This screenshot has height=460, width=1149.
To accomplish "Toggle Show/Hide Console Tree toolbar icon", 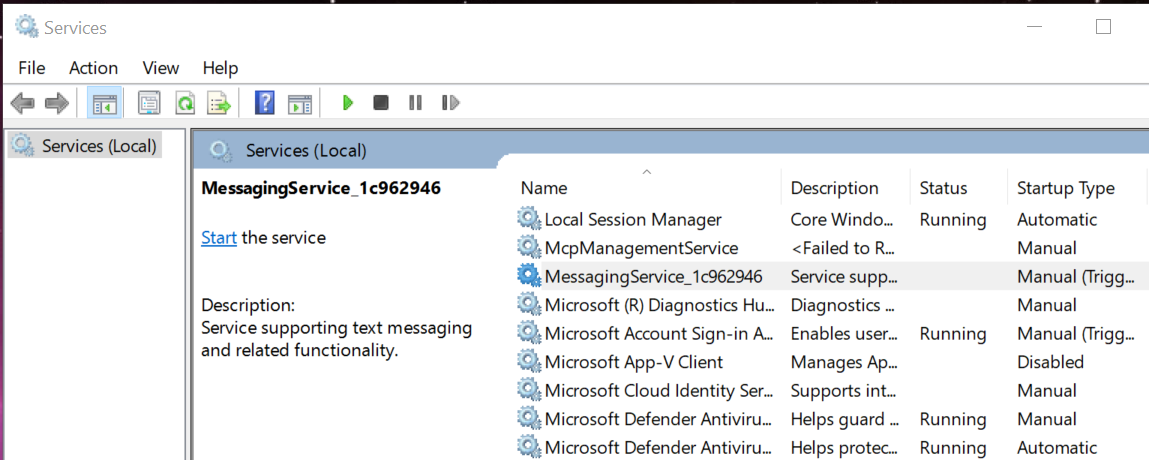I will point(103,103).
